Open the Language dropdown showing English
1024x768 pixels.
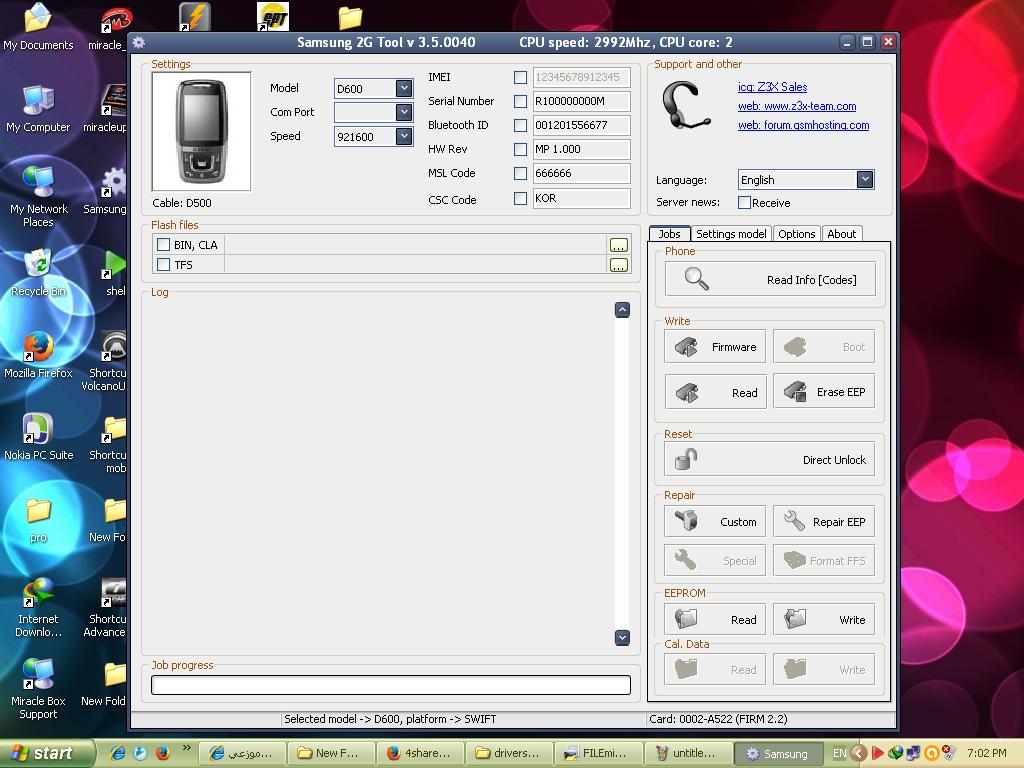(x=865, y=179)
